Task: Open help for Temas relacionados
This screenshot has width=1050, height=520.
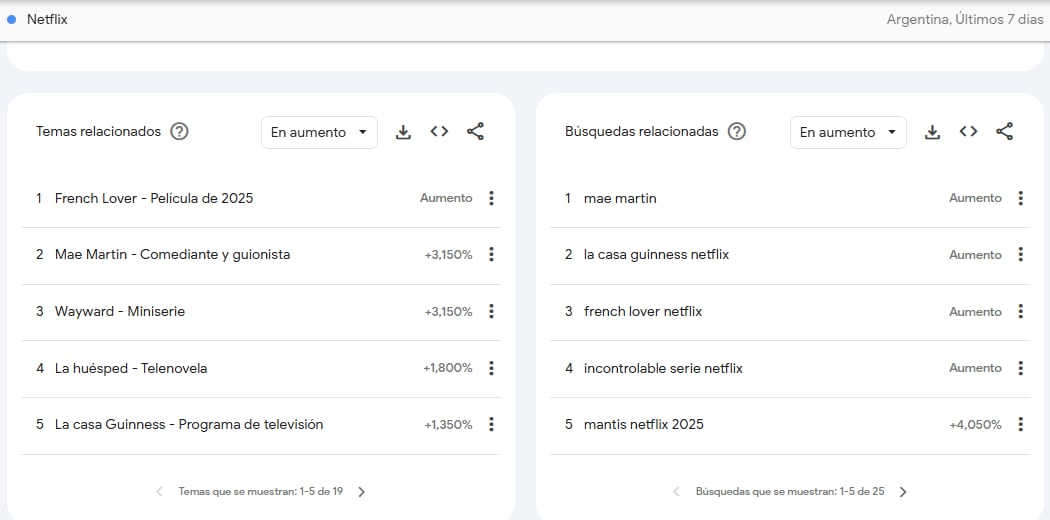Action: tap(179, 132)
